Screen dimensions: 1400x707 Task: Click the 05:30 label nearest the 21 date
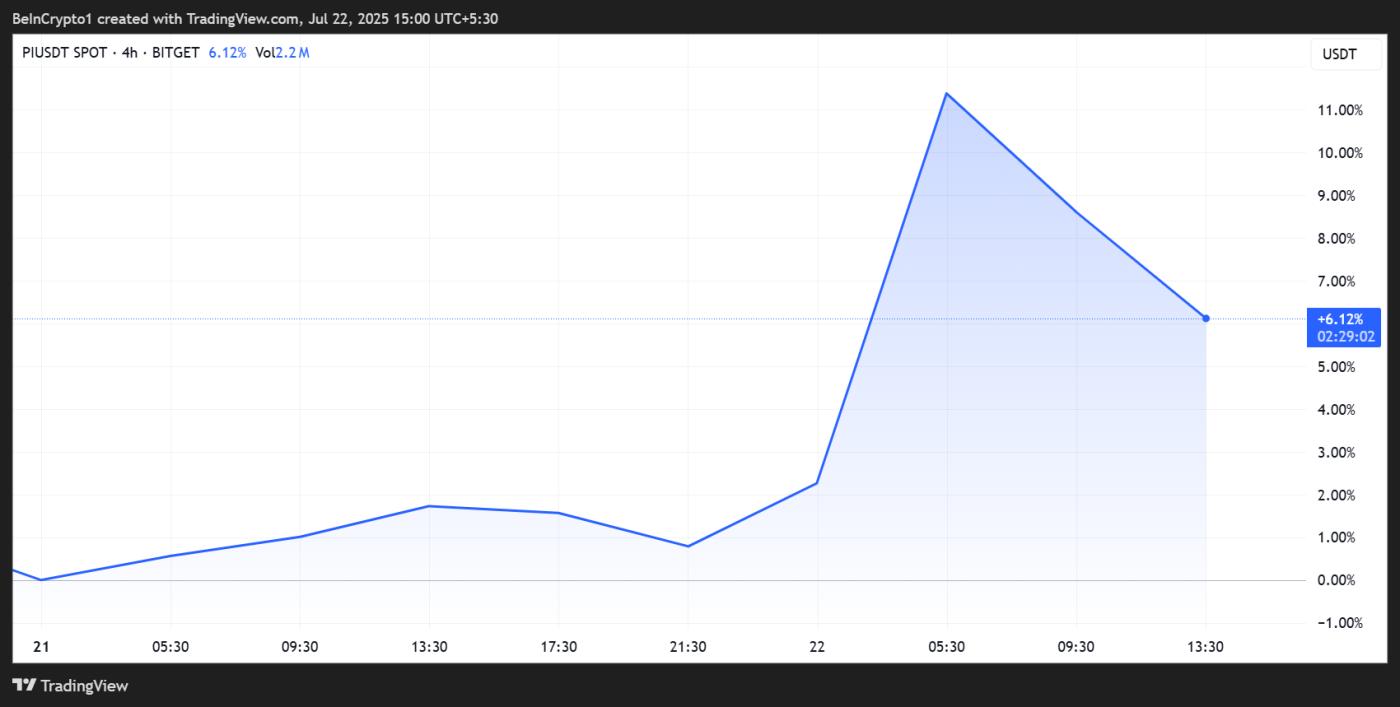coord(171,647)
